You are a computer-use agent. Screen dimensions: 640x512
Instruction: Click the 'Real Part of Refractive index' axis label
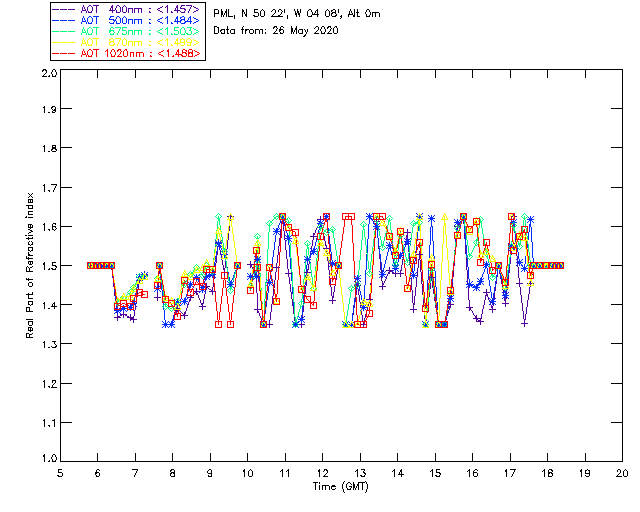coord(29,265)
